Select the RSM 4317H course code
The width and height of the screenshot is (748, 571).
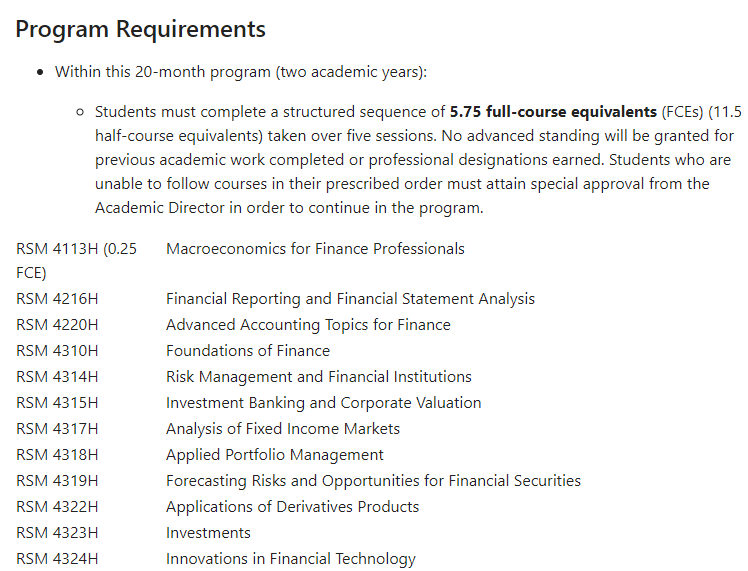coord(57,429)
